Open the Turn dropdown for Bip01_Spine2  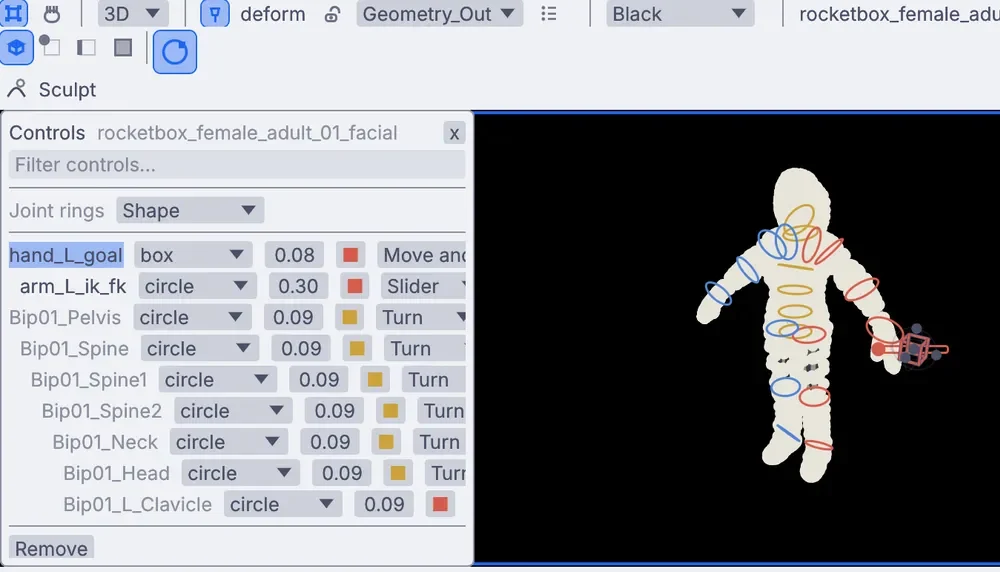pos(441,411)
